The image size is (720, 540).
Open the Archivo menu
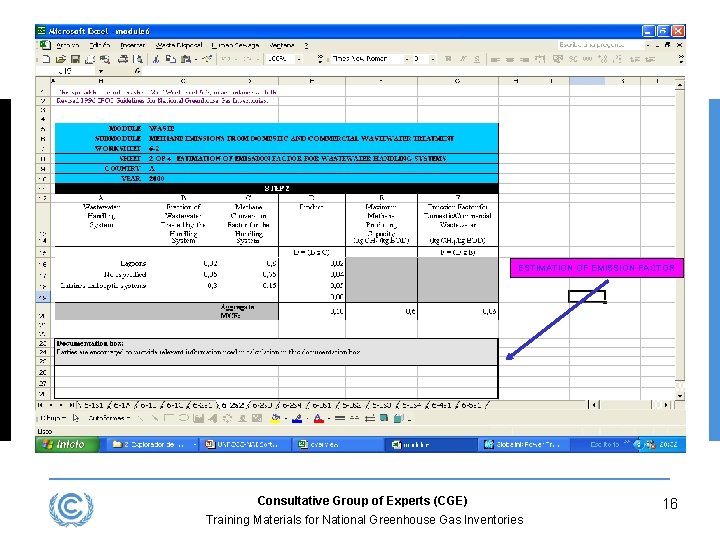(68, 45)
